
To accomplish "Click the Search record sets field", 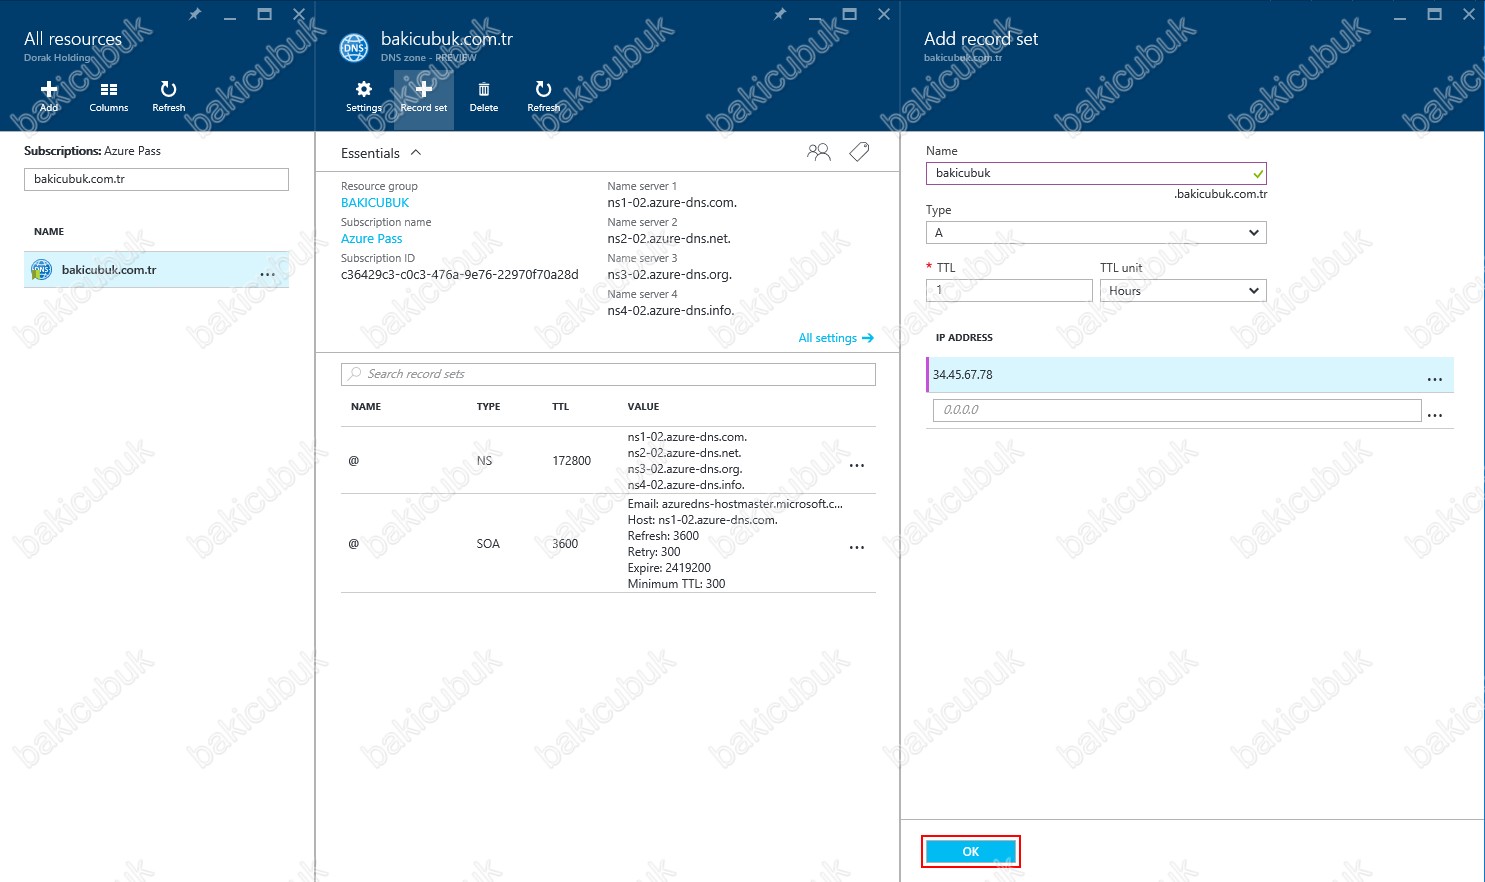I will pos(608,374).
